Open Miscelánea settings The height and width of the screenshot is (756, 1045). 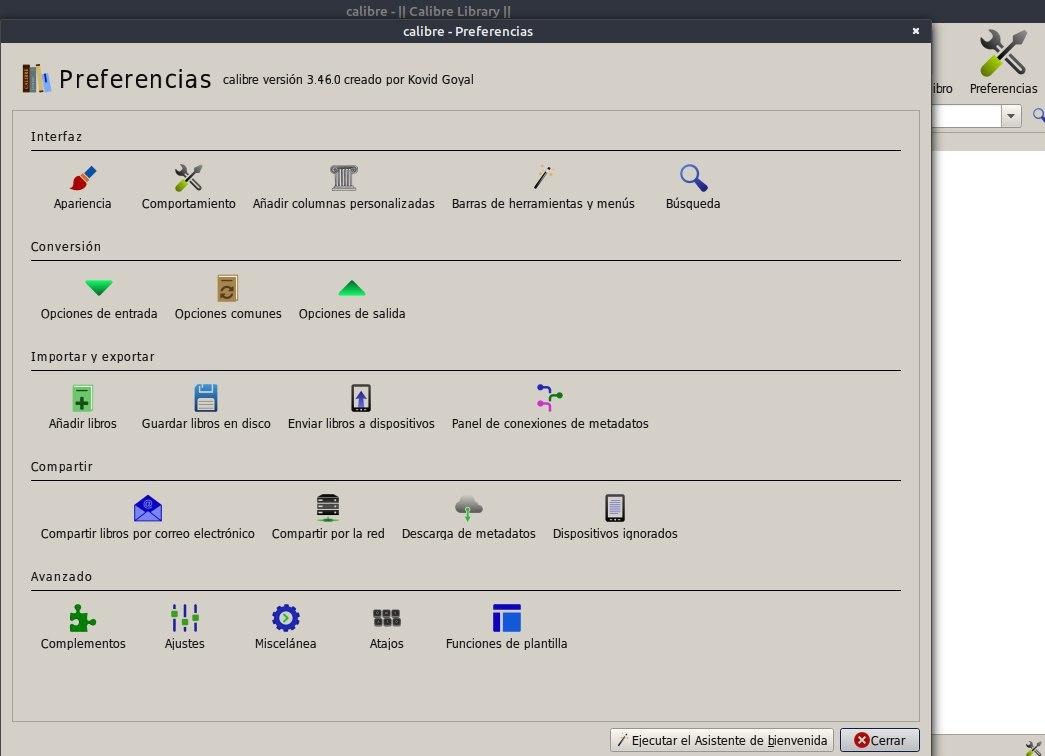point(285,627)
